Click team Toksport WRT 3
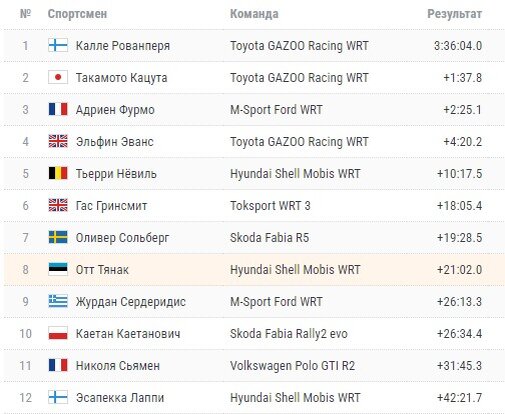505x414 pixels. tap(270, 206)
